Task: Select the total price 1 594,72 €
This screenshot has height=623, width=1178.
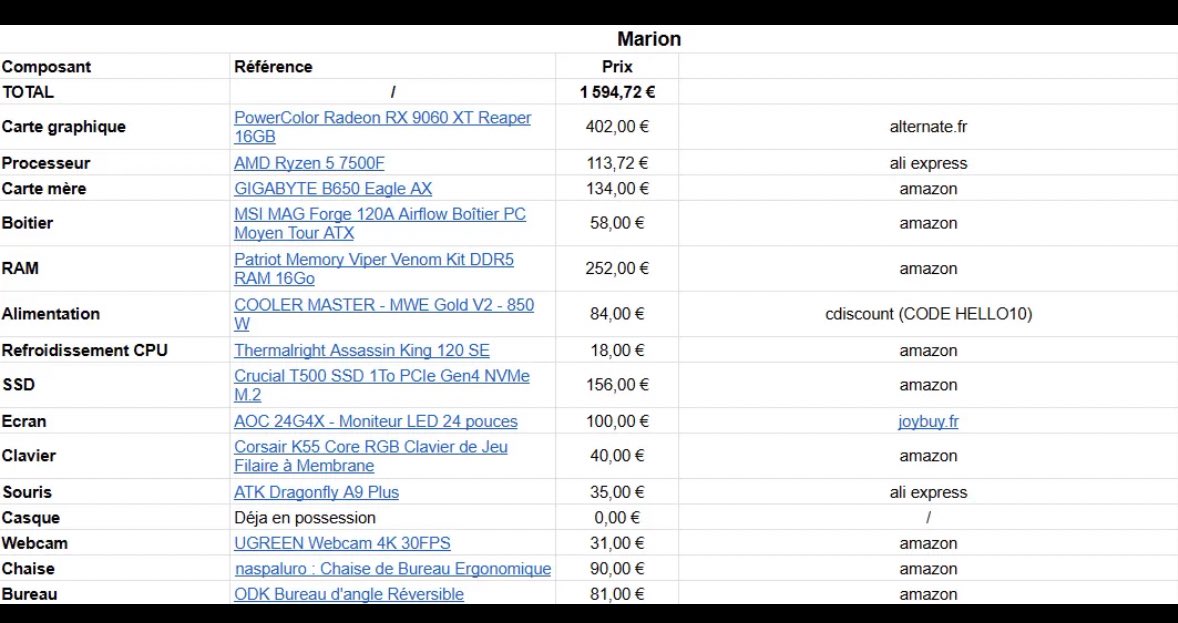Action: 617,92
